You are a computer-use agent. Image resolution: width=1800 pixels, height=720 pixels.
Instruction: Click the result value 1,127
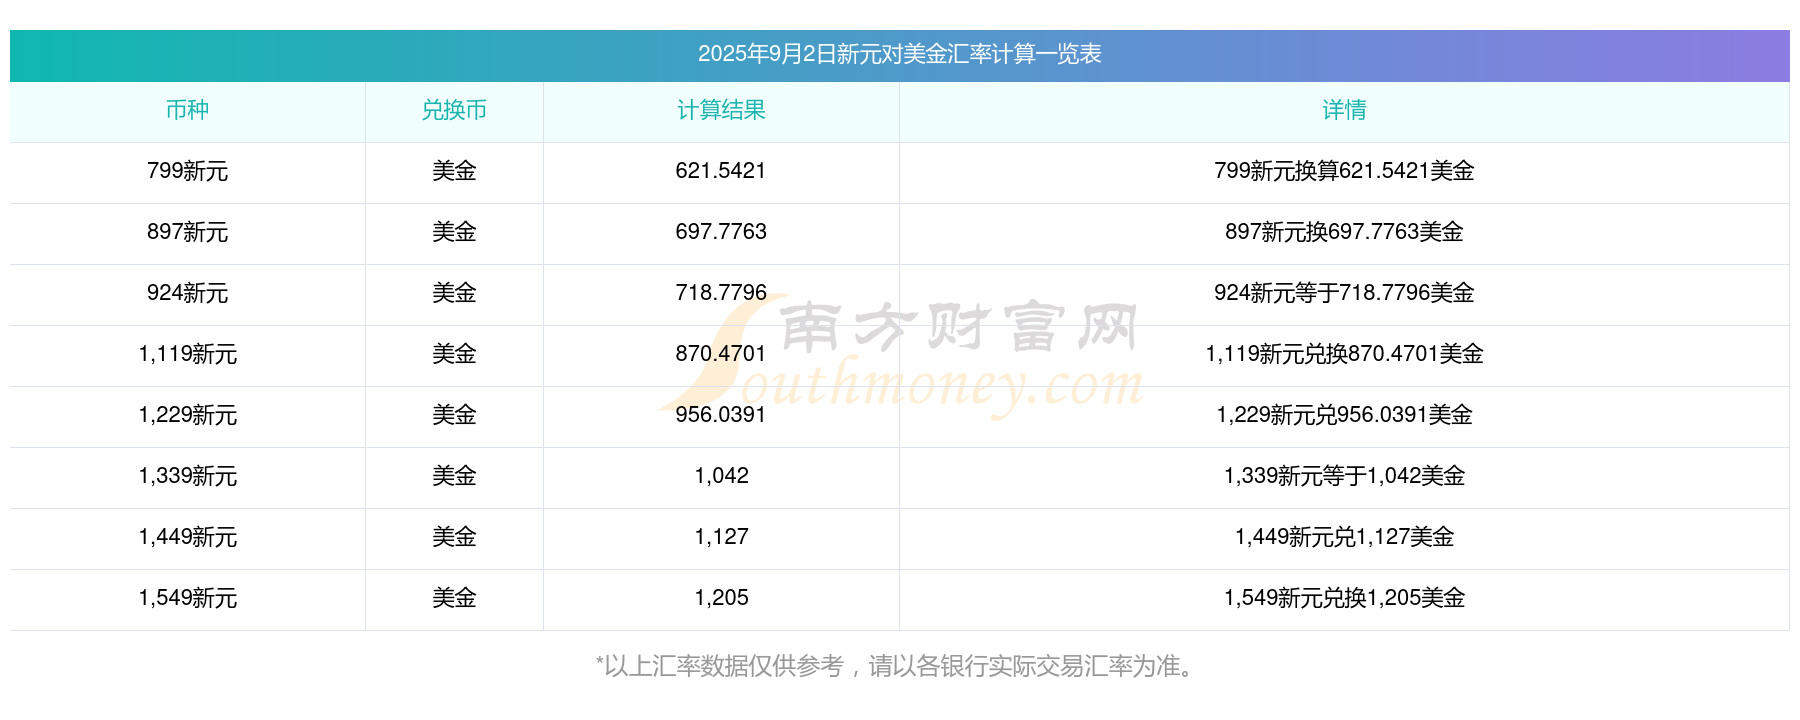[x=721, y=537]
